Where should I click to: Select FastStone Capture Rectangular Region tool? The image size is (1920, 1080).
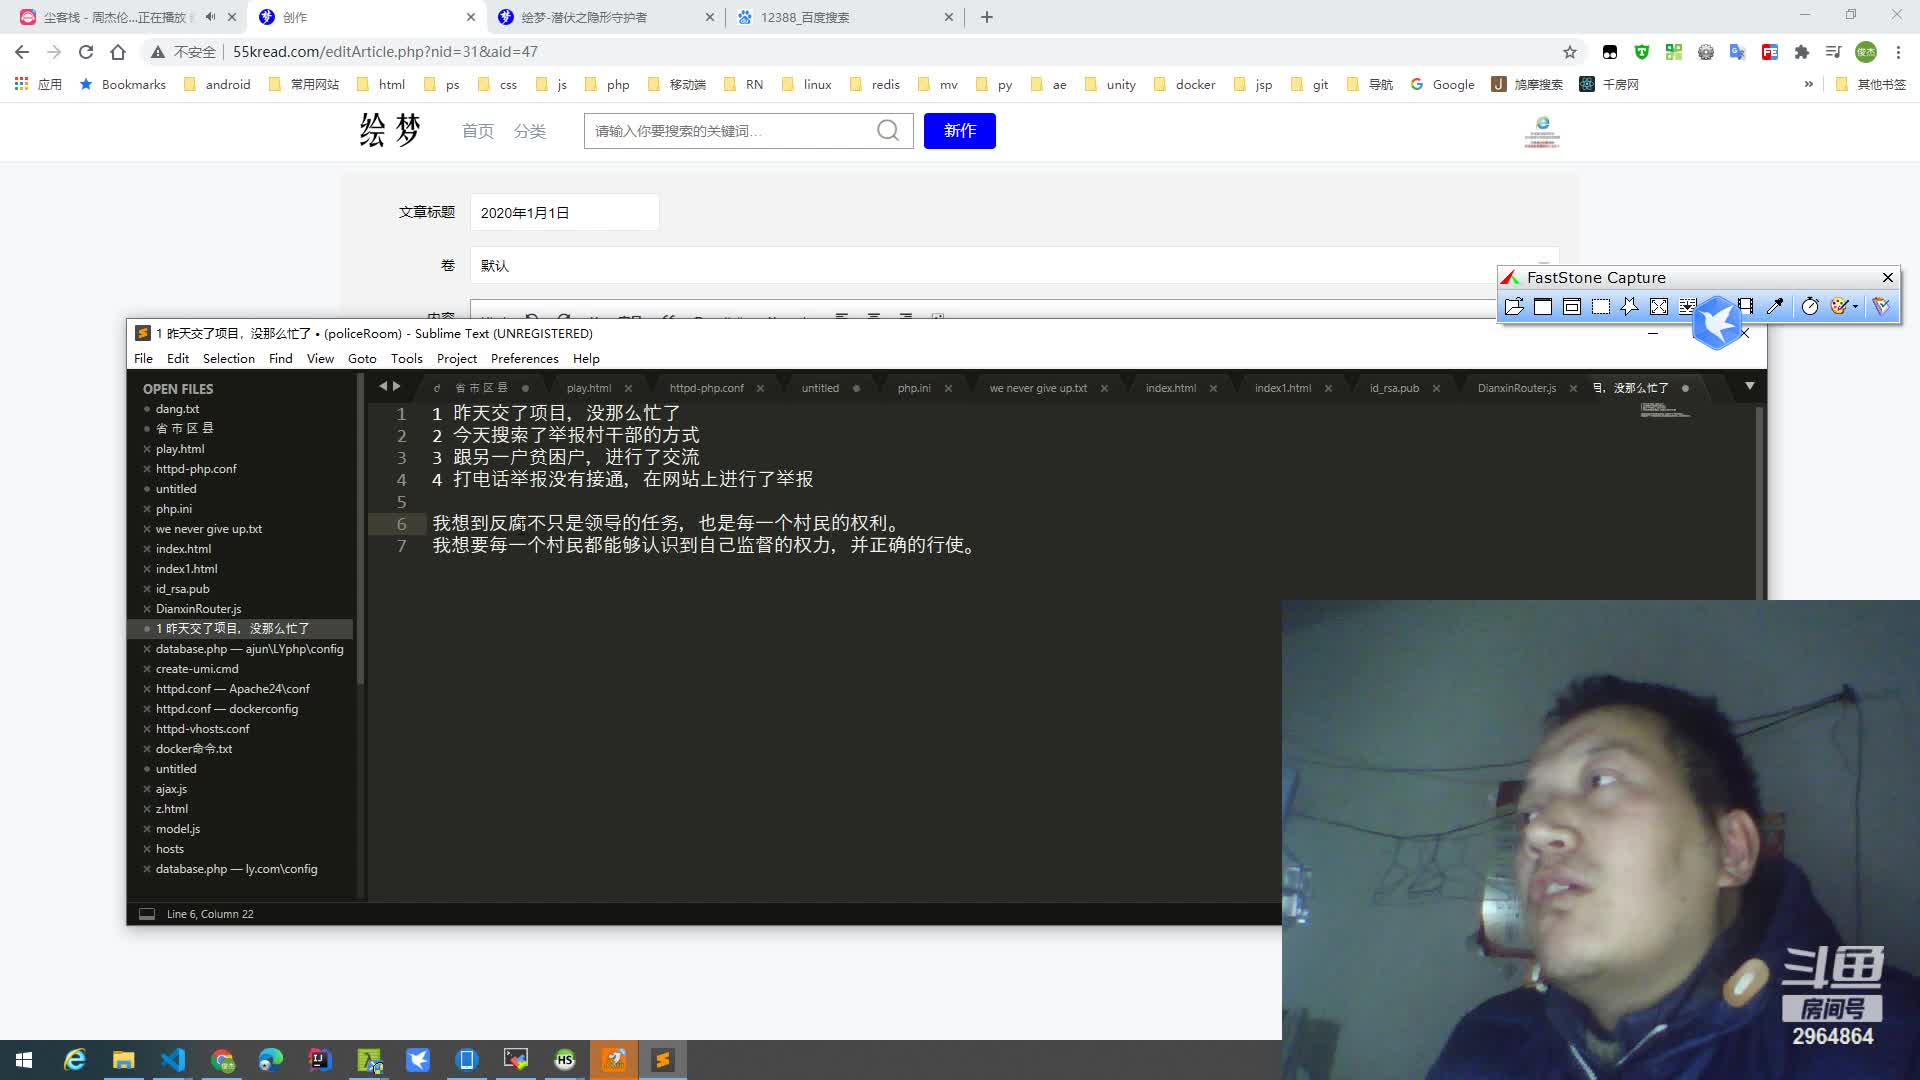coord(1601,307)
